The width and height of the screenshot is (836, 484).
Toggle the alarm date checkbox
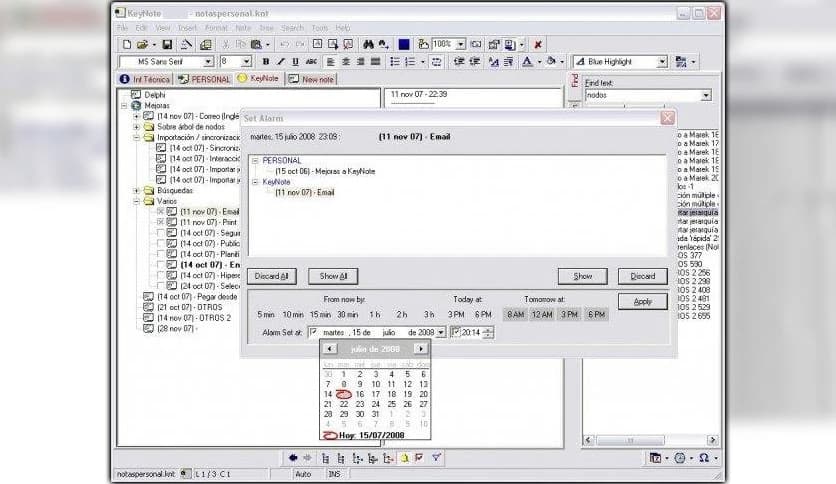click(x=314, y=332)
